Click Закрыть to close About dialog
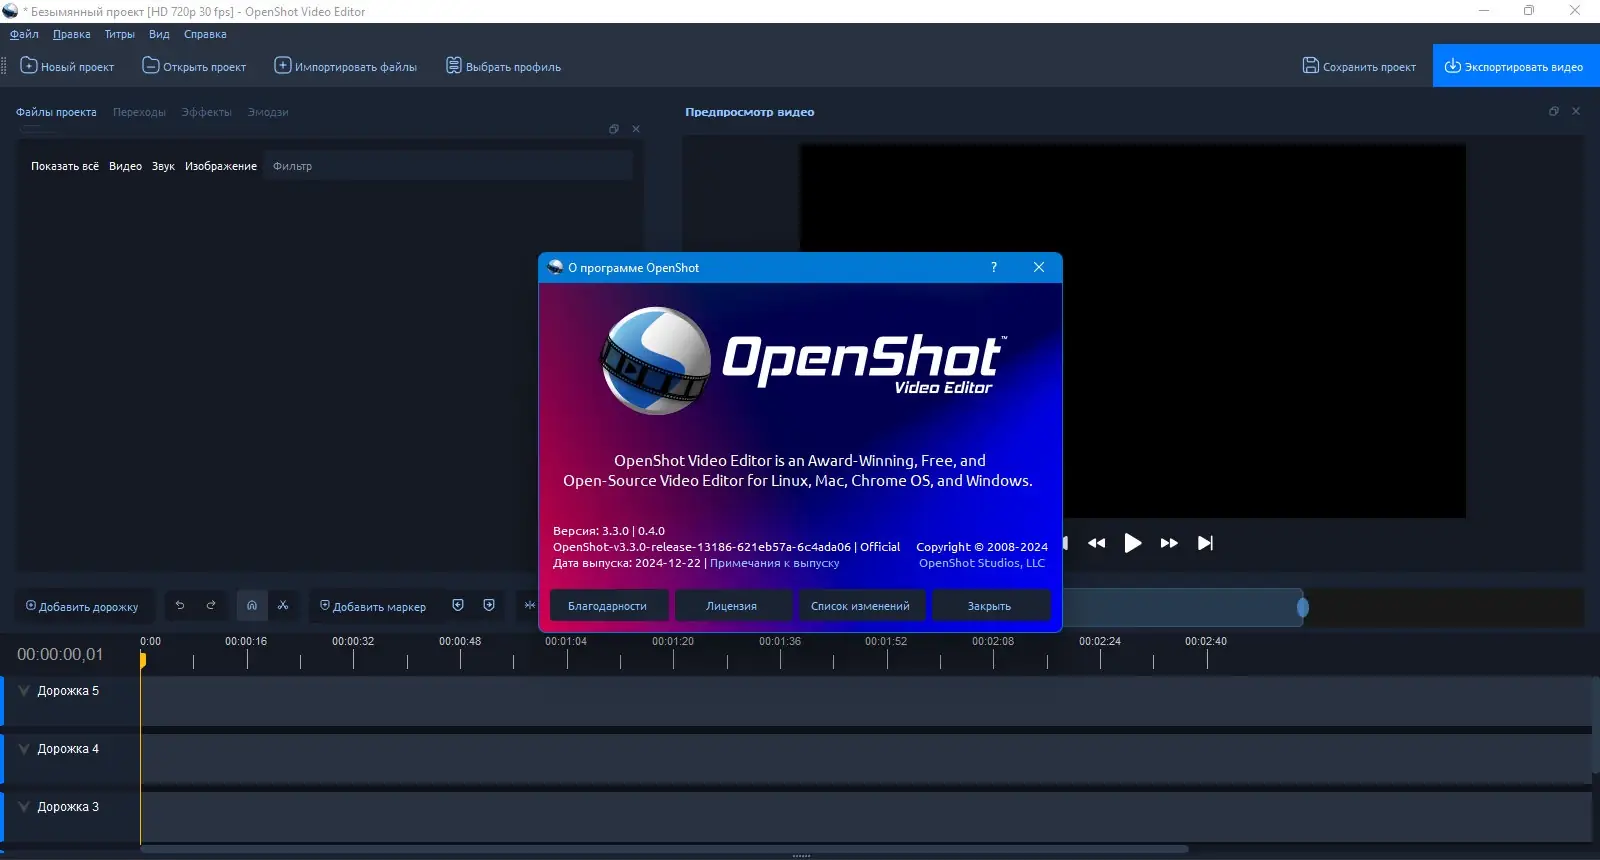 click(989, 606)
